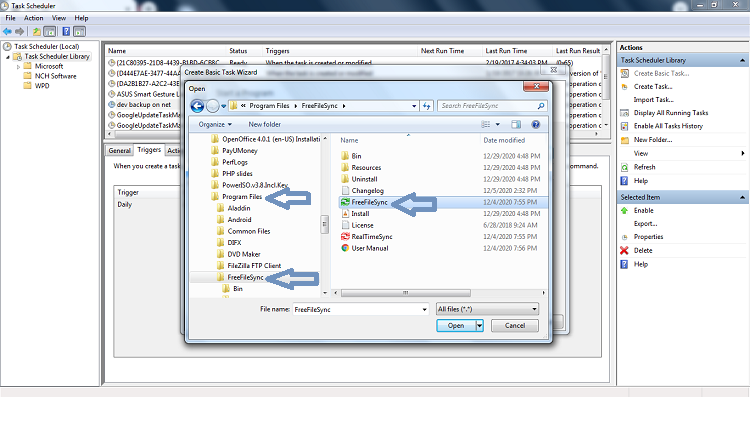The image size is (750, 421).
Task: Open the view options dropdown arrow
Action: click(497, 124)
